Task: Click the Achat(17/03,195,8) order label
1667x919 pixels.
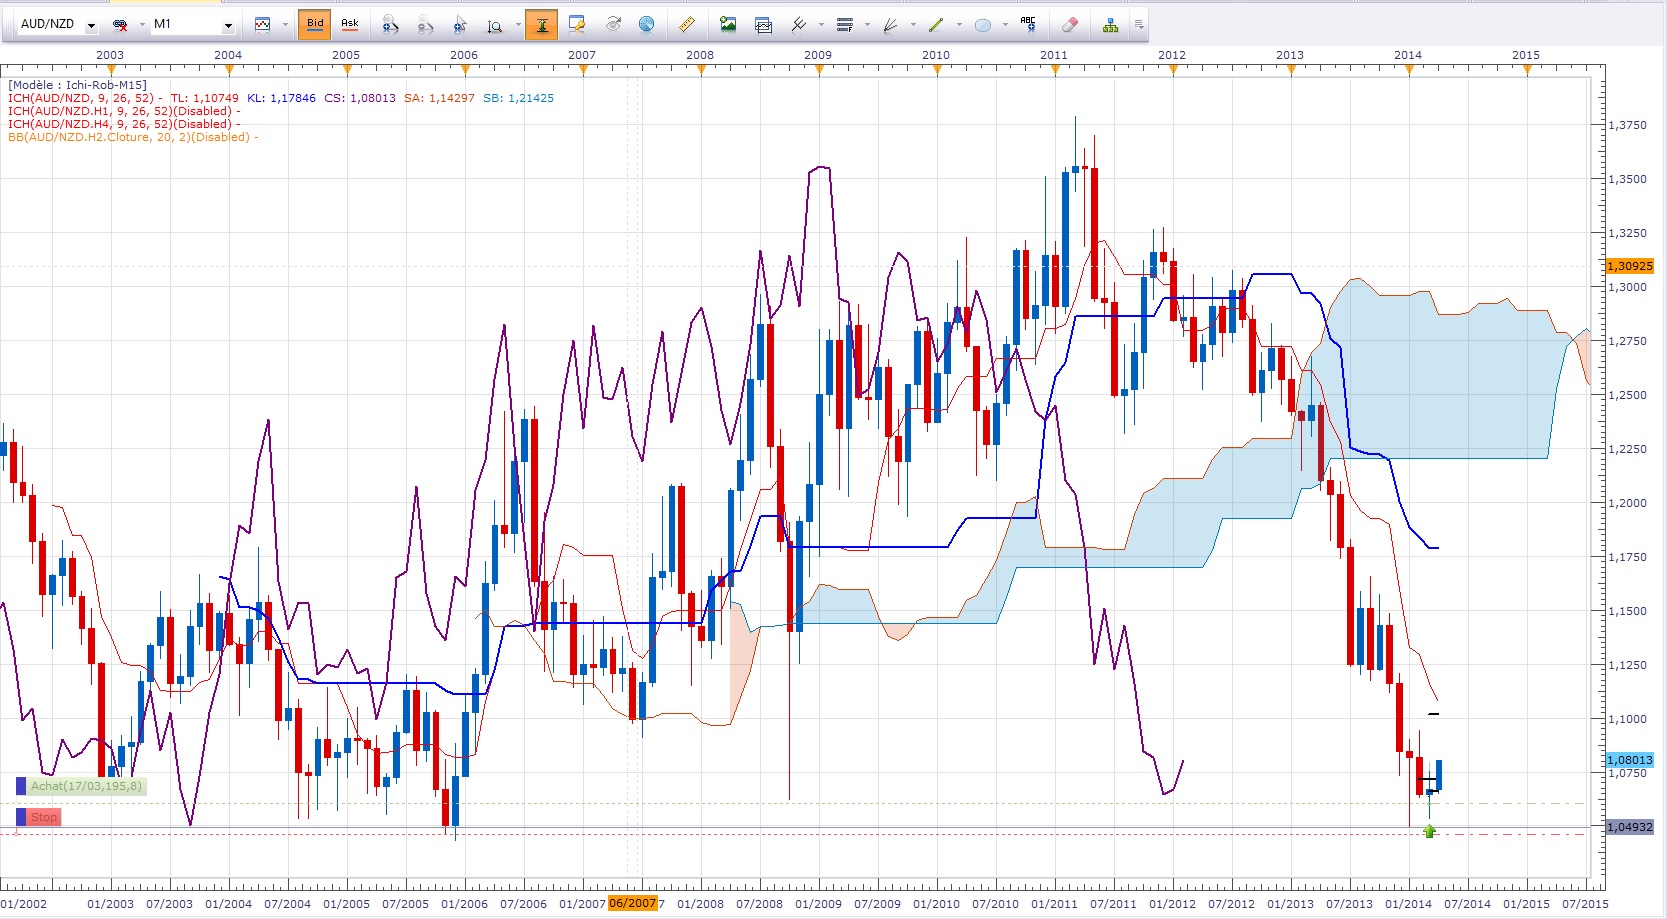Action: click(x=86, y=786)
